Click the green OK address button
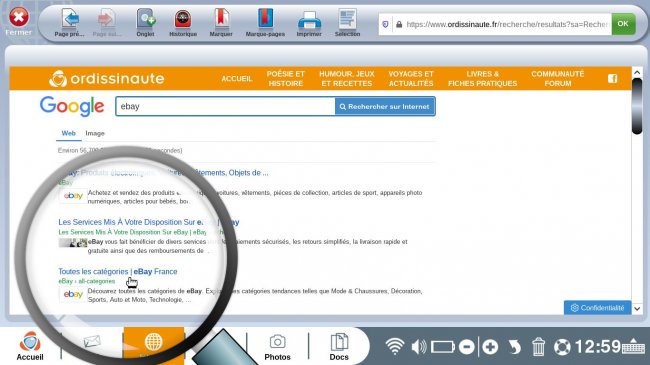Image resolution: width=650 pixels, height=365 pixels. point(623,24)
